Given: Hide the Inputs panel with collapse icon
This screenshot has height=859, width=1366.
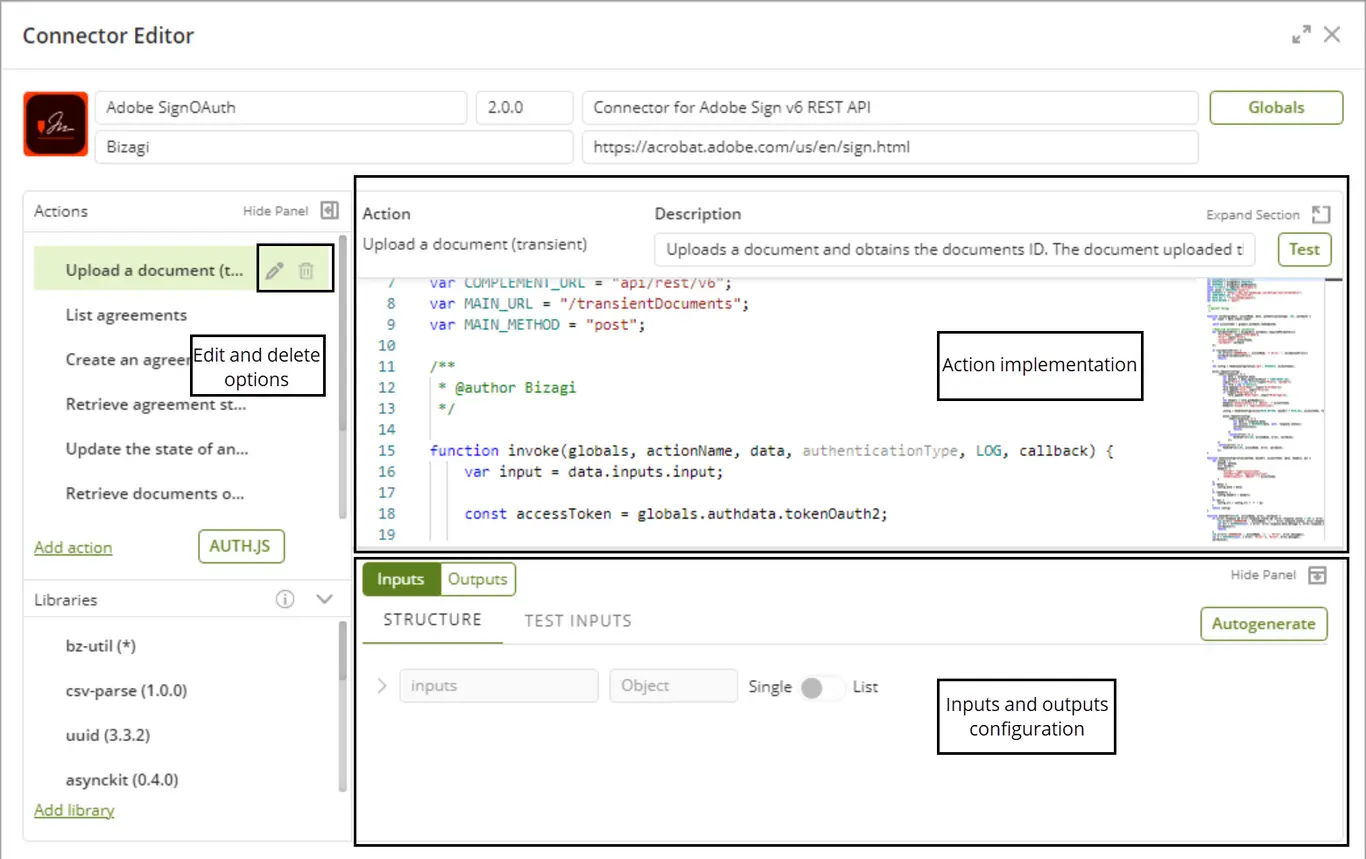Looking at the screenshot, I should [x=1318, y=574].
